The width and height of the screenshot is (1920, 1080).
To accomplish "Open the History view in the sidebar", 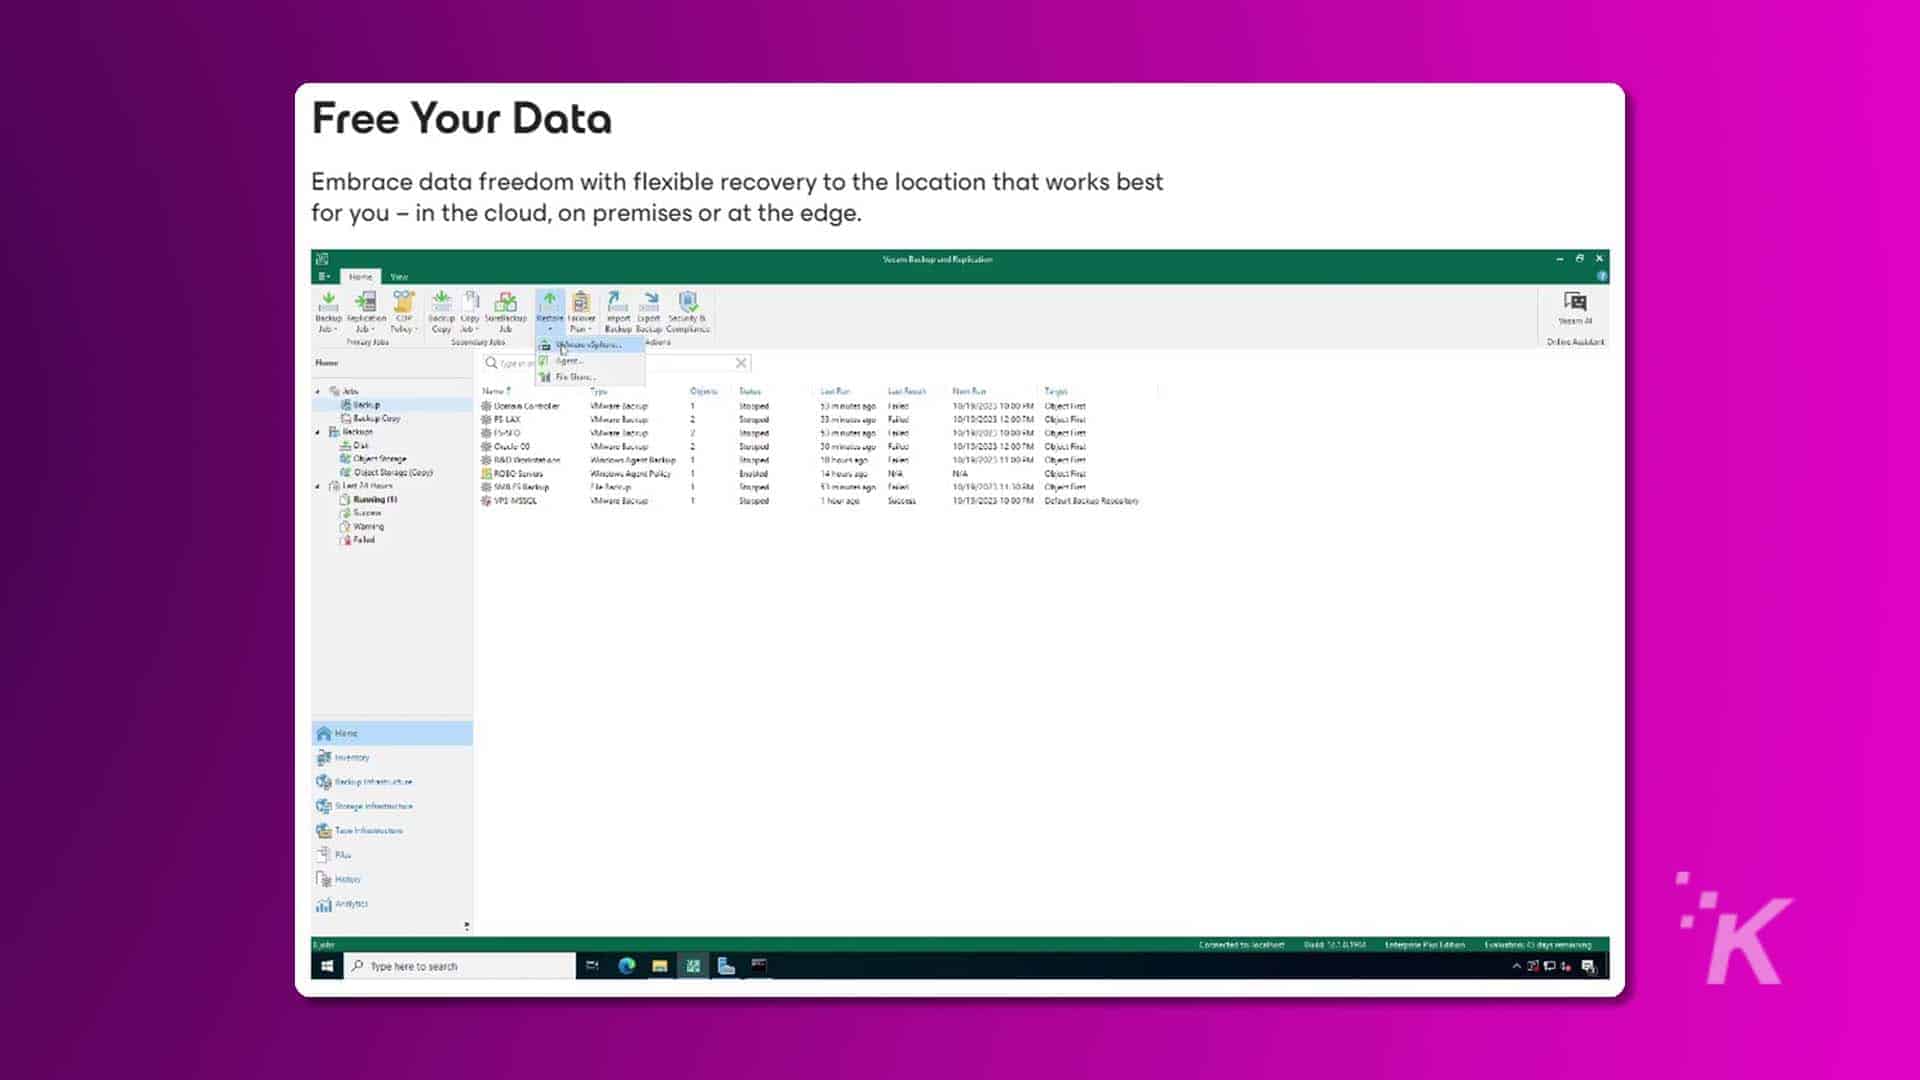I will pos(346,878).
